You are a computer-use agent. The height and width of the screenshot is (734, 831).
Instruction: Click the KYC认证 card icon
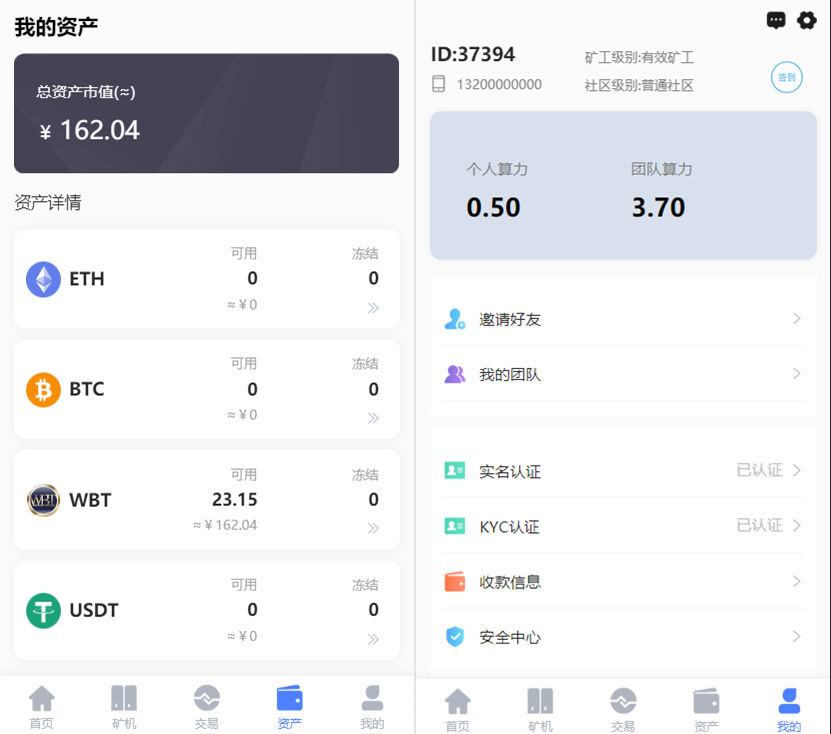click(455, 526)
